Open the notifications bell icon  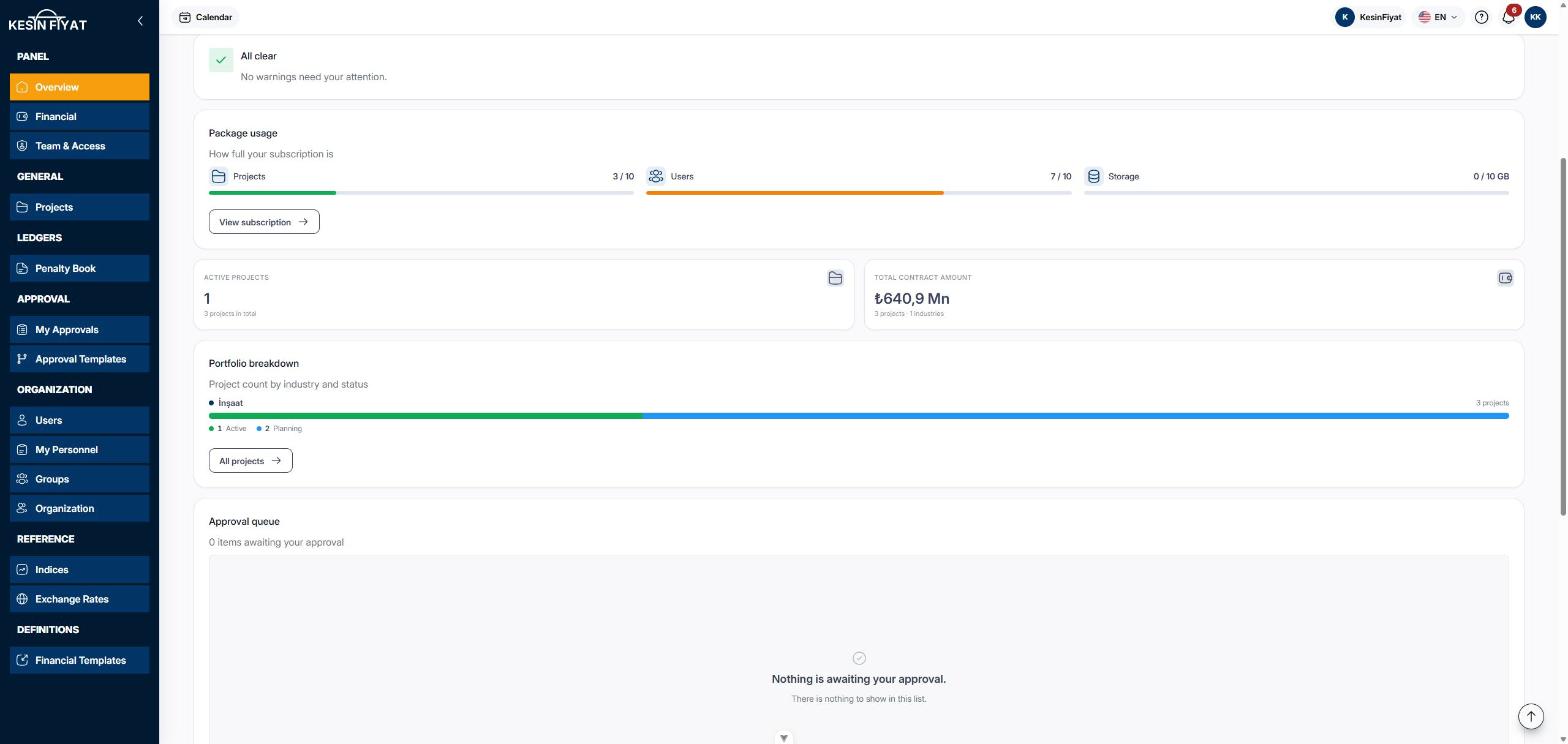click(1508, 17)
